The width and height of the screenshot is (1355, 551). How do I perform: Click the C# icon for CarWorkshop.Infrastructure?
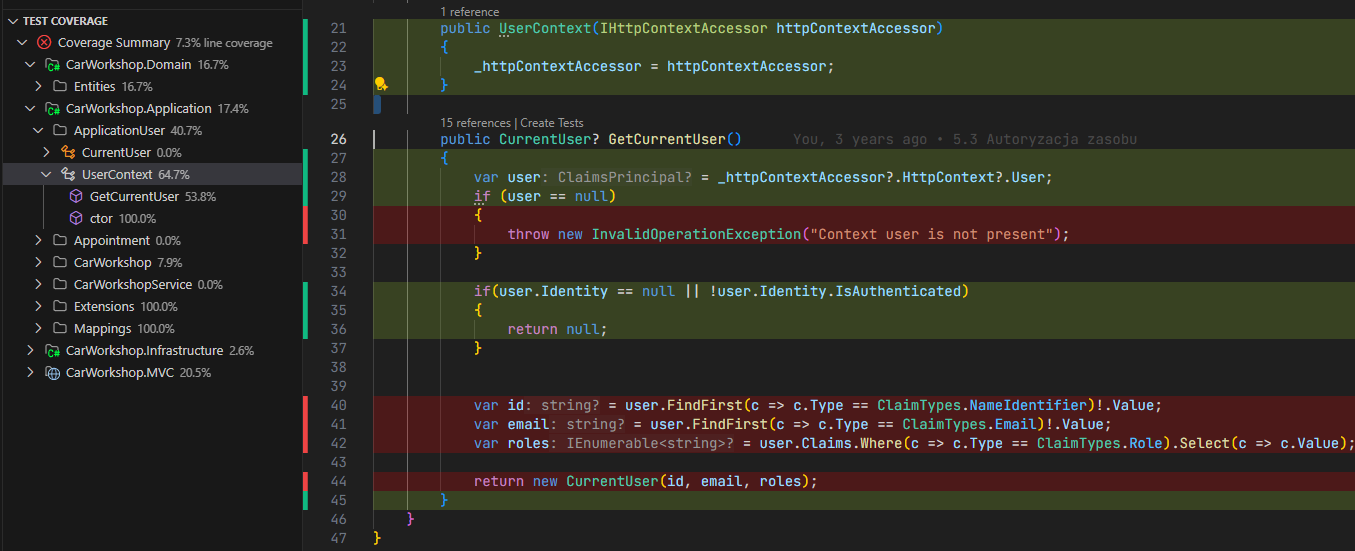[52, 351]
